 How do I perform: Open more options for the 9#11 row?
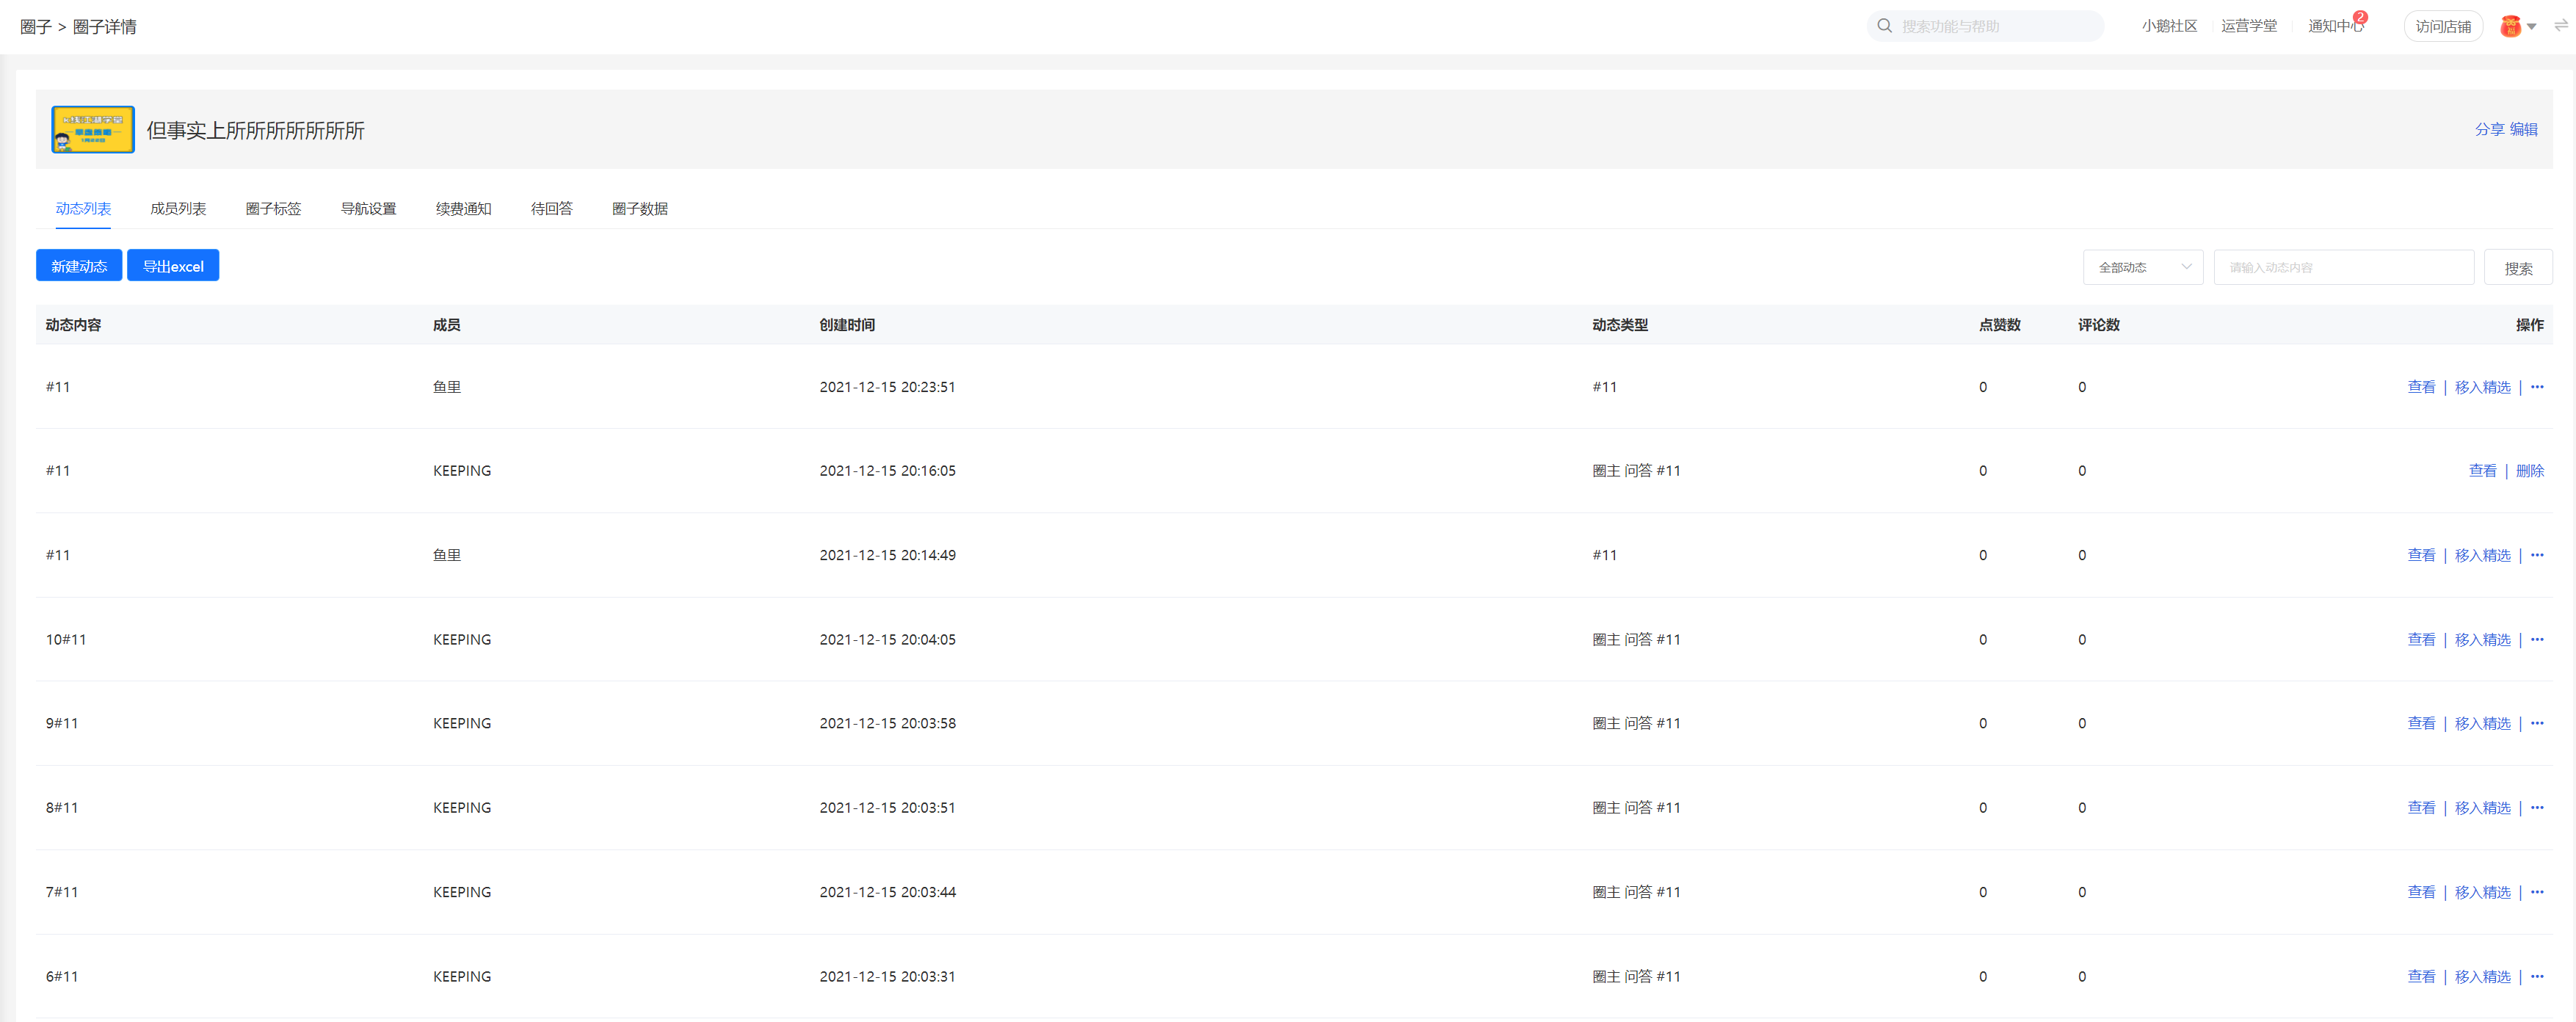tap(2537, 723)
